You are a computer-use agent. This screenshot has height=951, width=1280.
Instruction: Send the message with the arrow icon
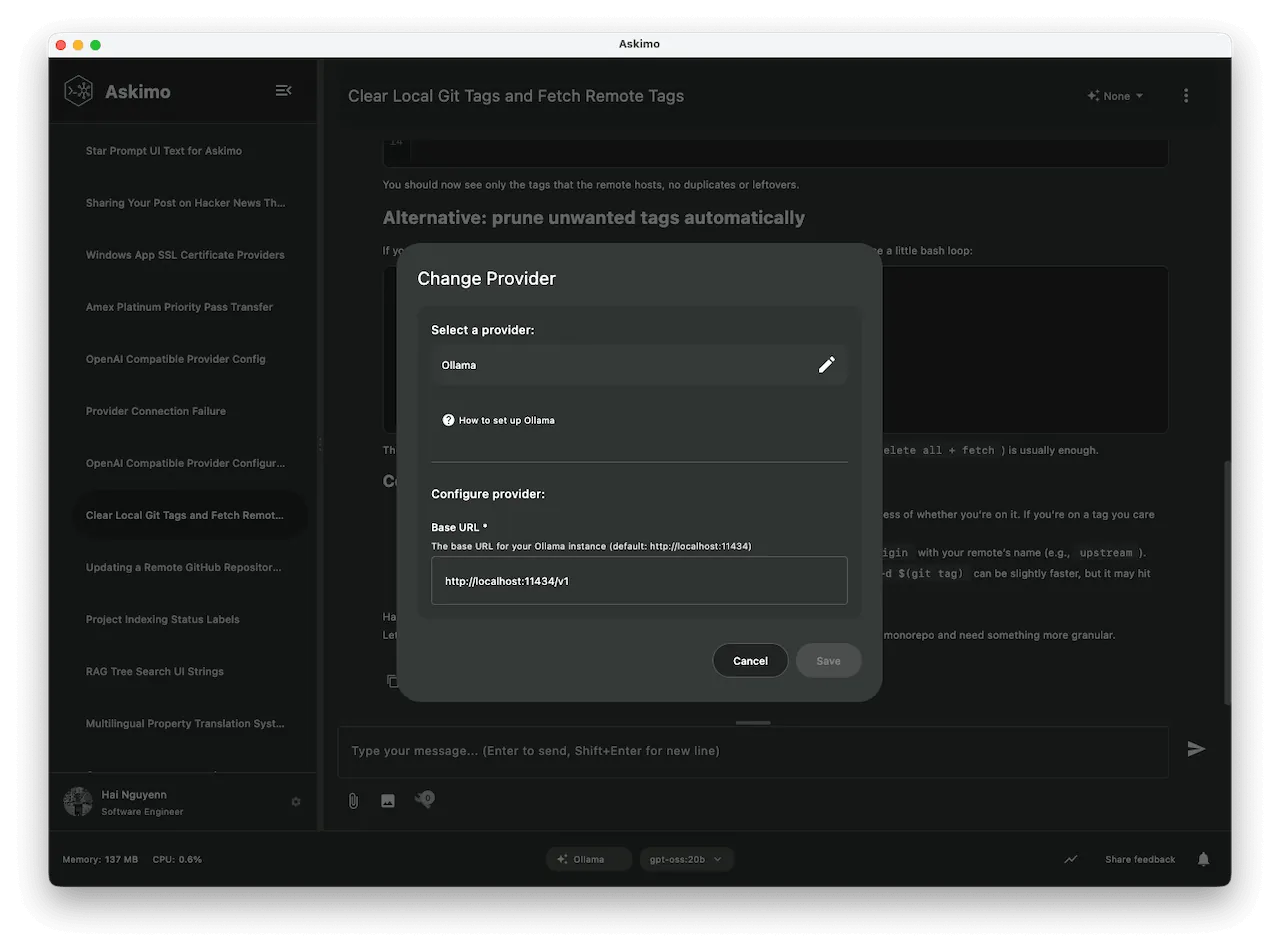click(1196, 749)
